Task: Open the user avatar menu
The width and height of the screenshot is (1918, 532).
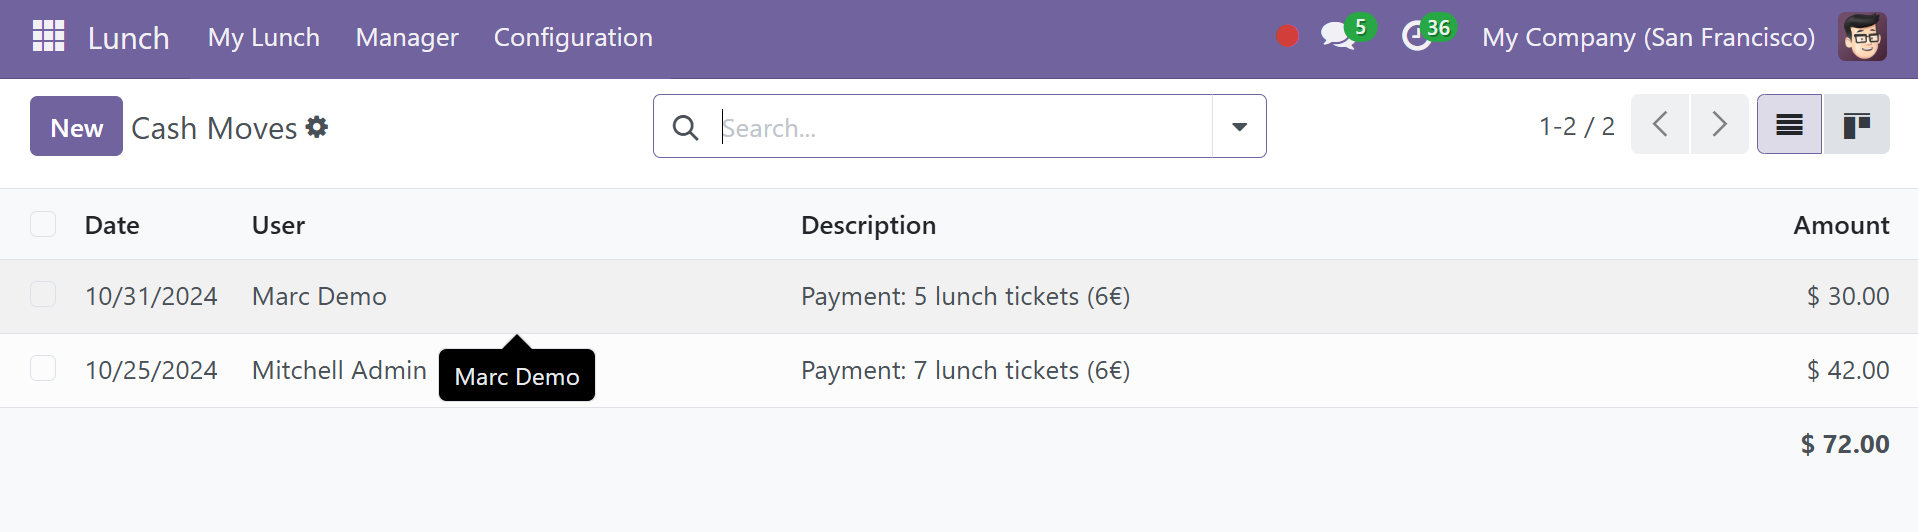Action: click(1862, 37)
